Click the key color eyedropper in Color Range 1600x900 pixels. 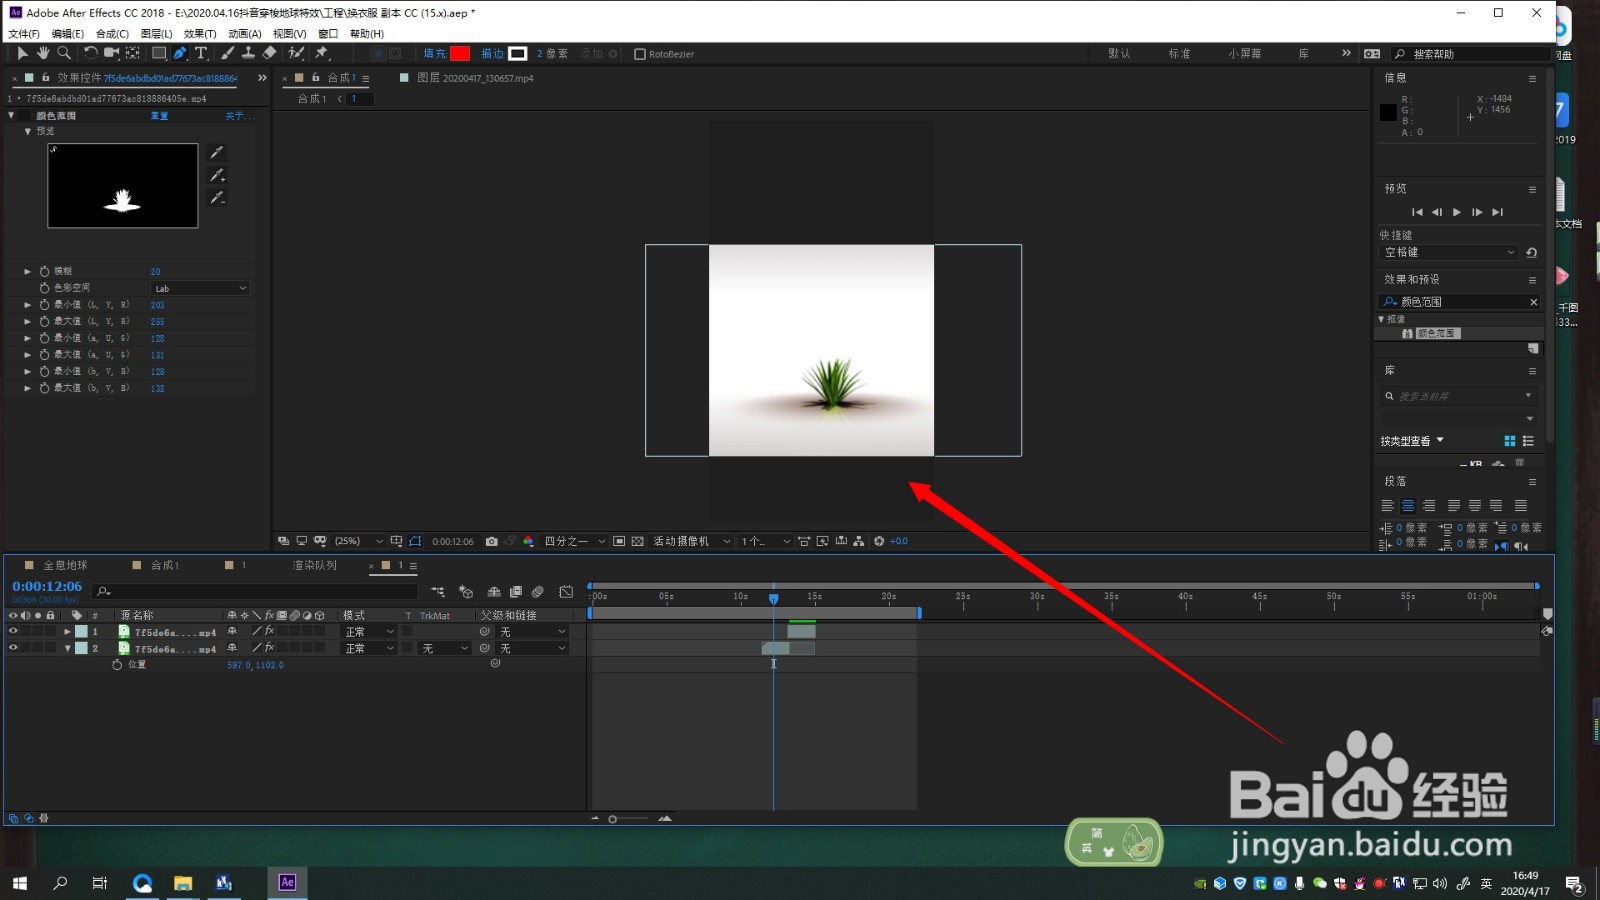[x=217, y=152]
